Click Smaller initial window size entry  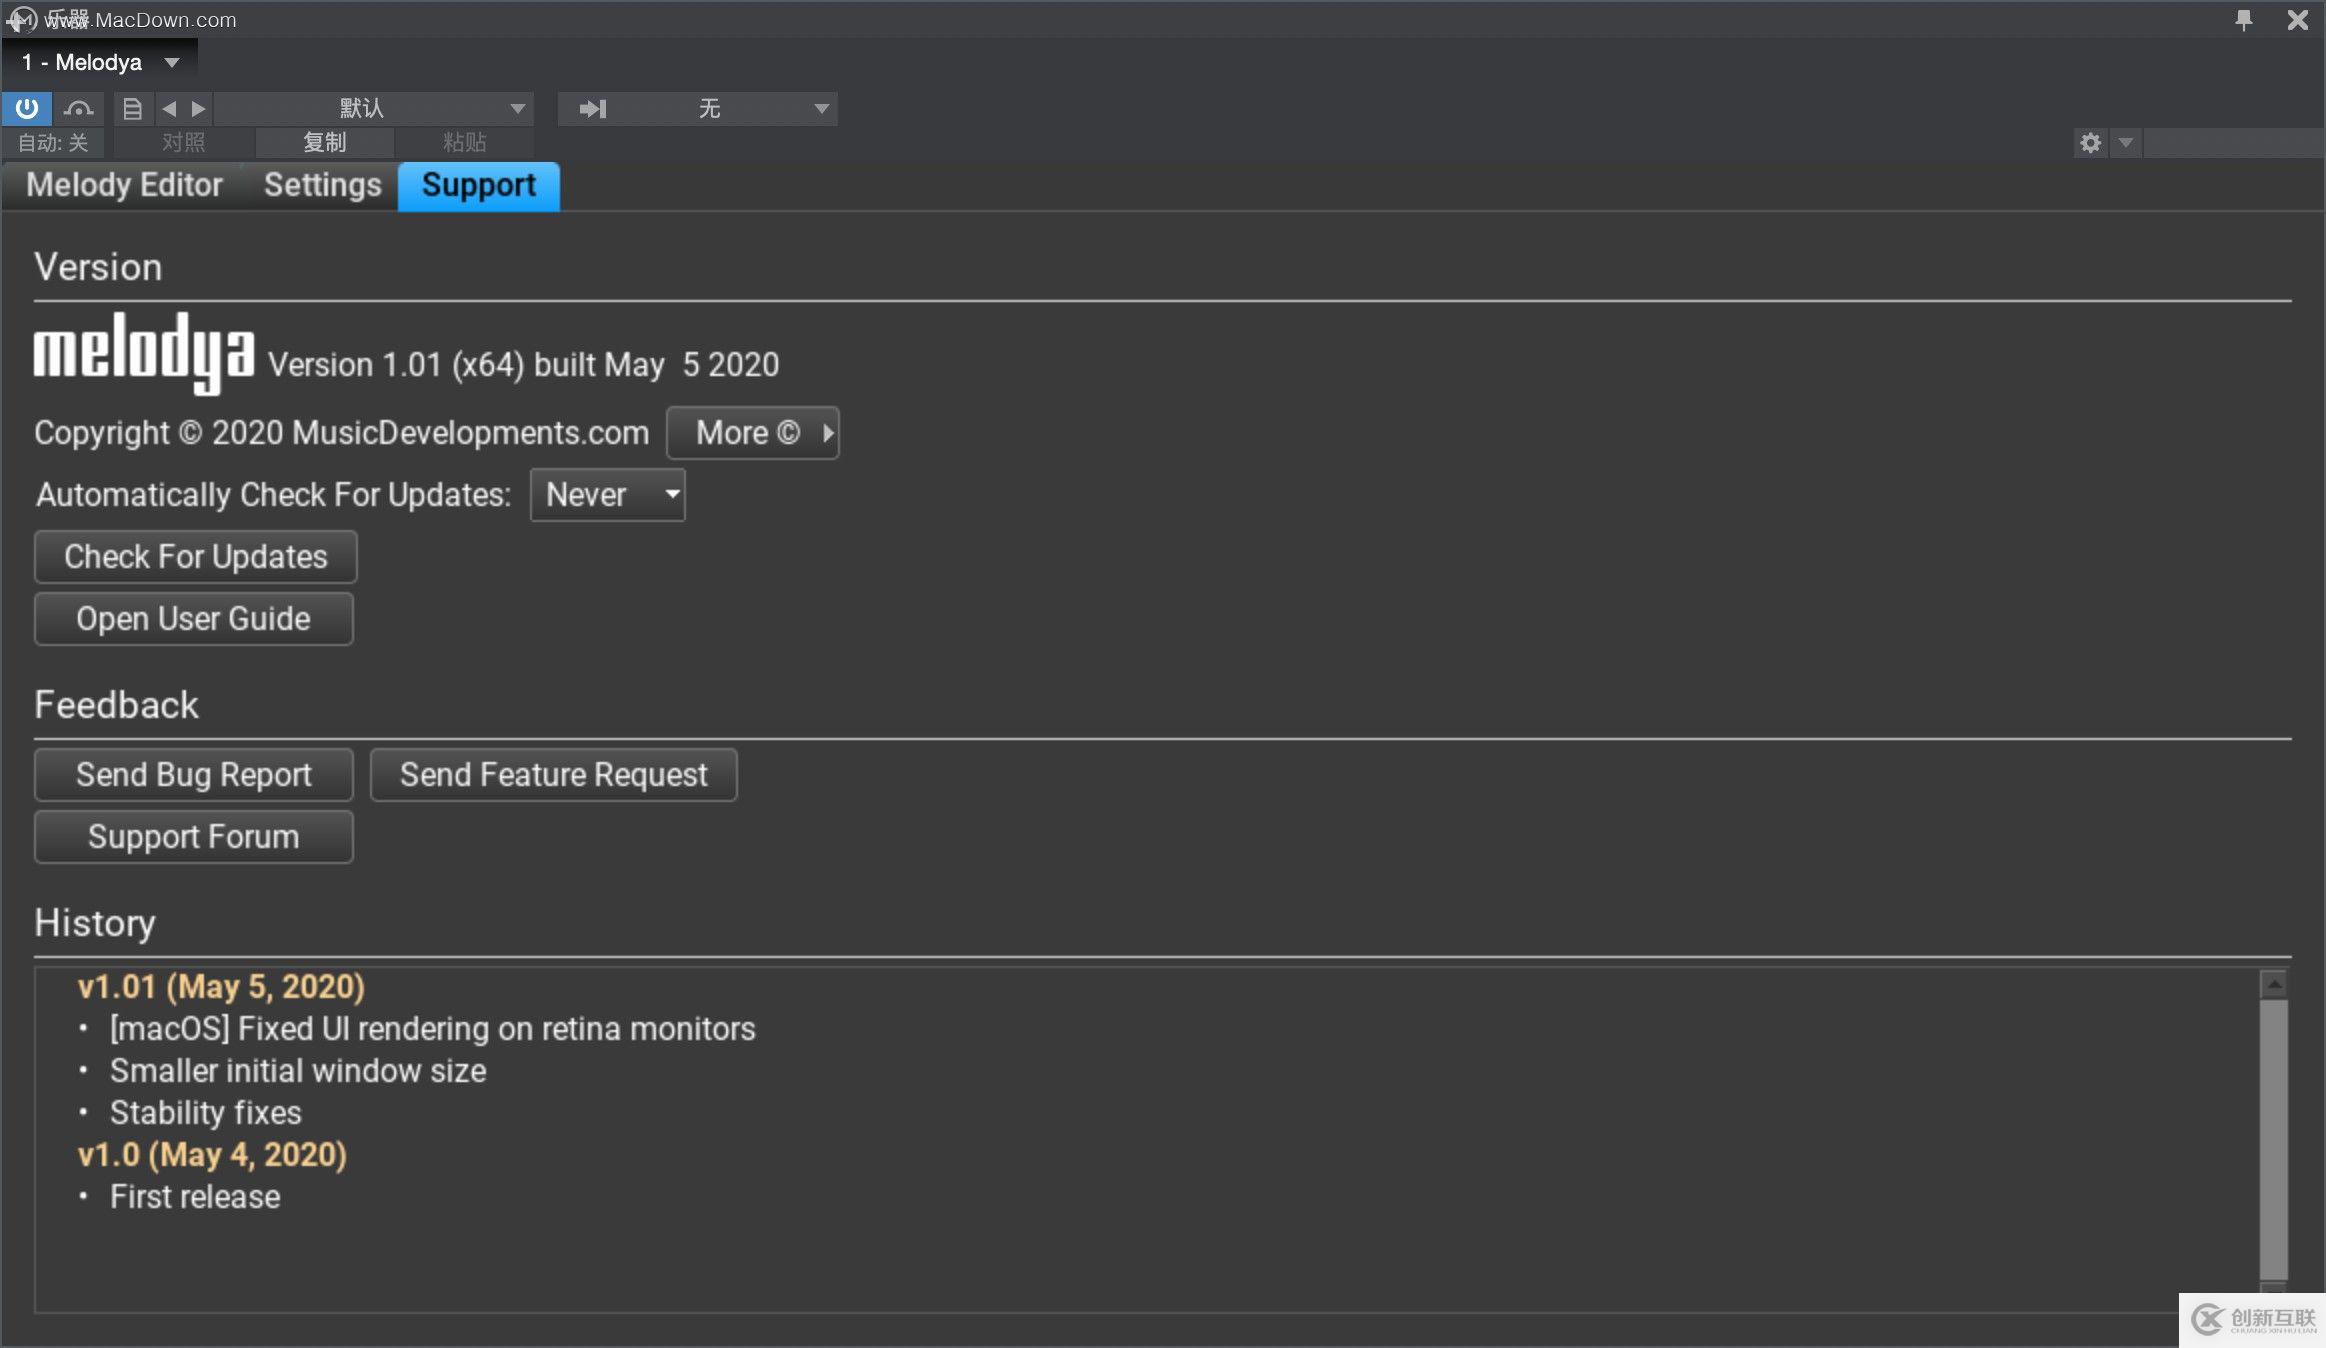[298, 1071]
